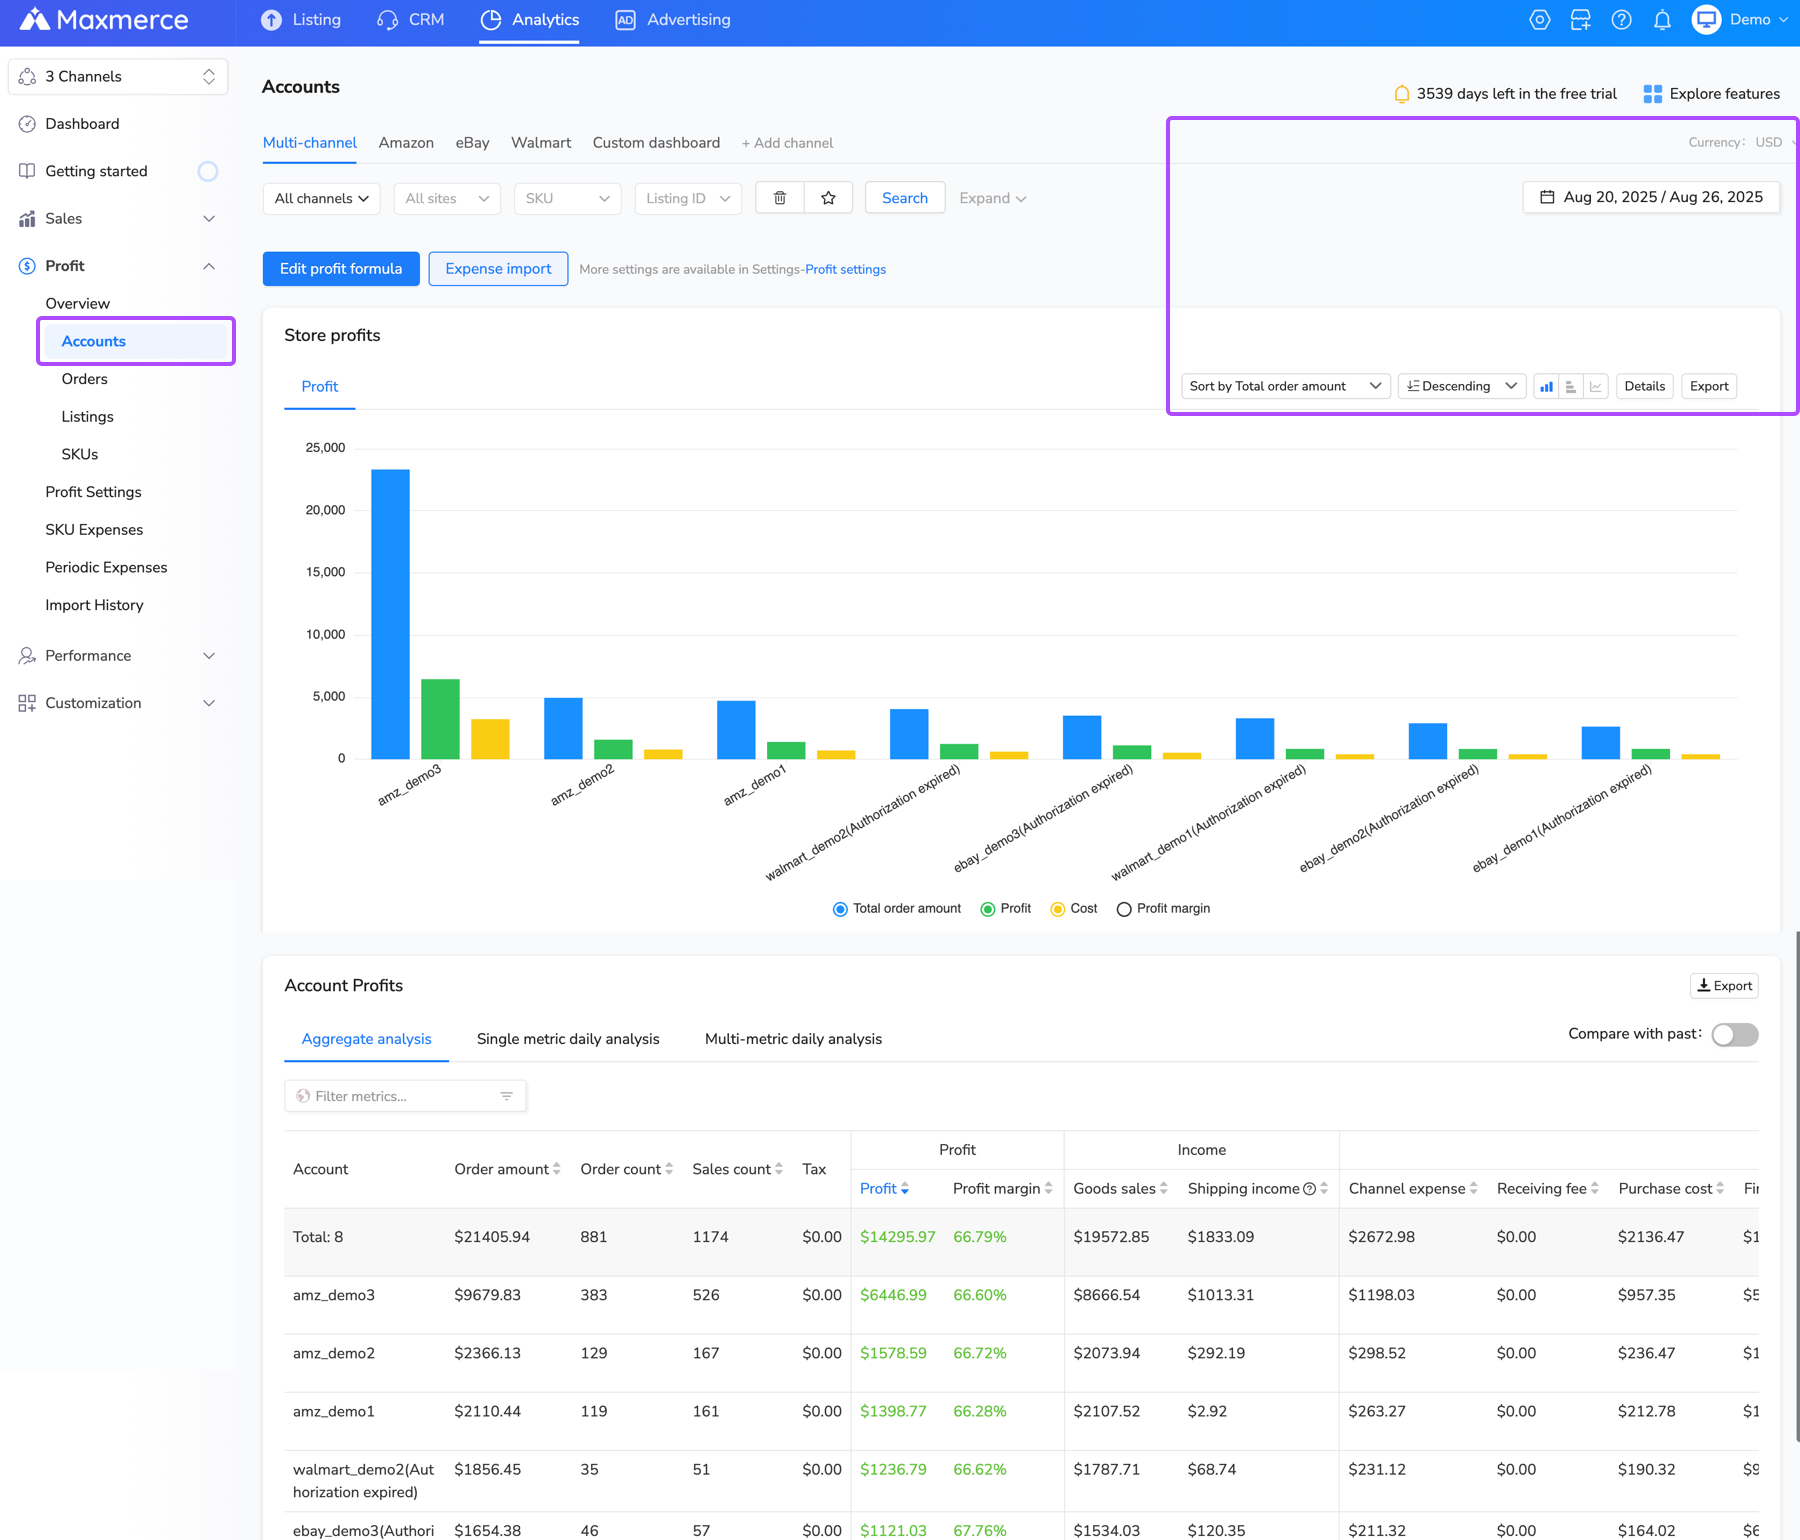Export the Account Profits table

pos(1724,986)
